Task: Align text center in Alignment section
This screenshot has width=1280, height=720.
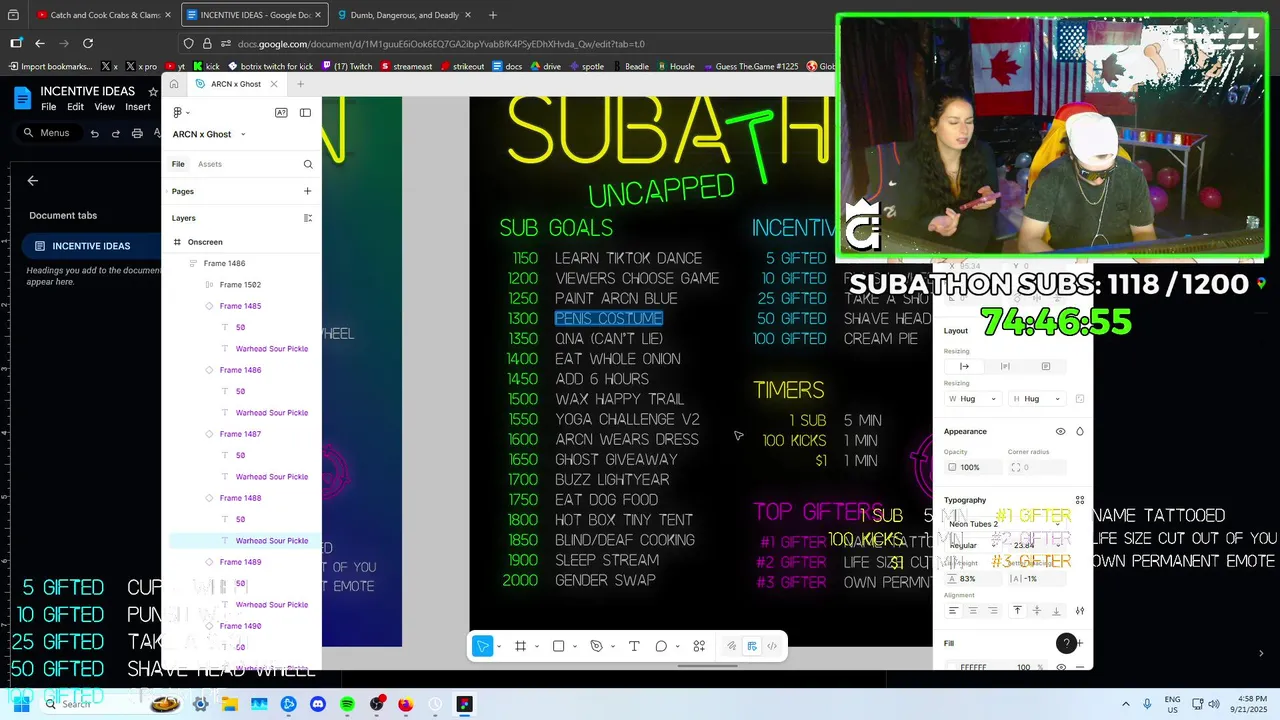Action: coord(973,610)
